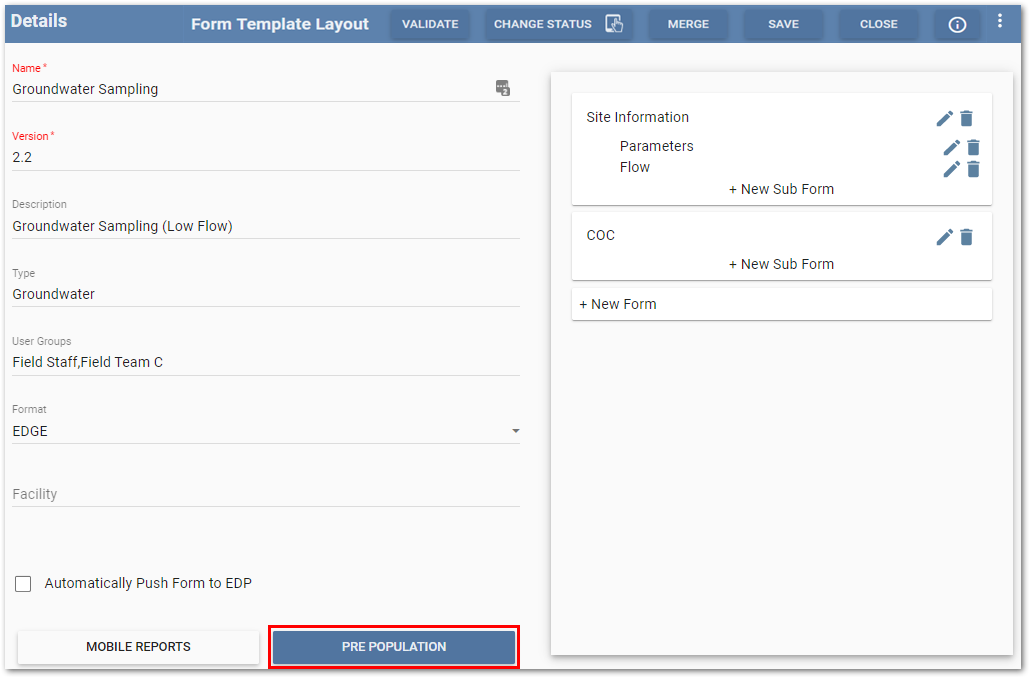Screen dimensions: 1030x678
Task: Delete the Site Information form
Action: 966,118
